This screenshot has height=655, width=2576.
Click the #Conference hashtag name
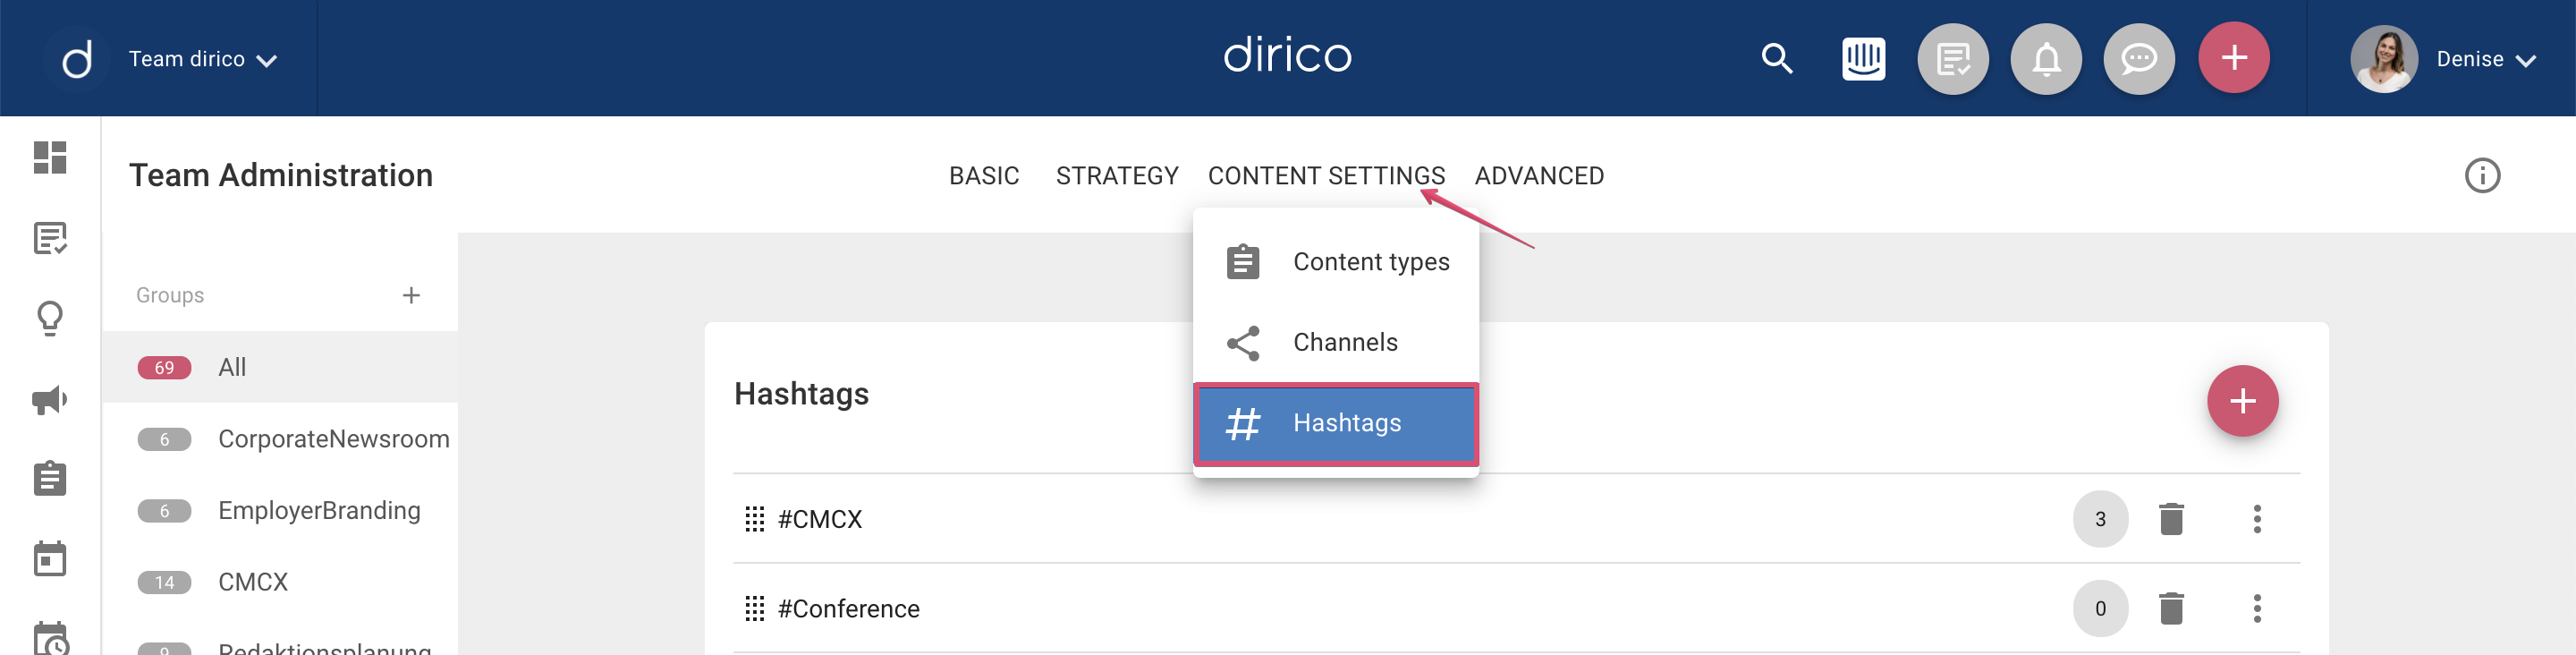848,609
